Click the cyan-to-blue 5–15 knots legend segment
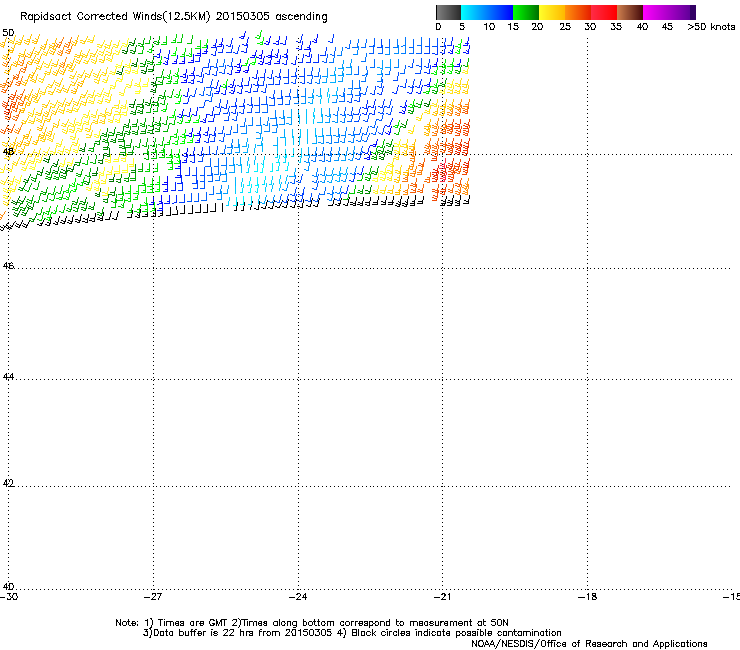 [x=487, y=12]
